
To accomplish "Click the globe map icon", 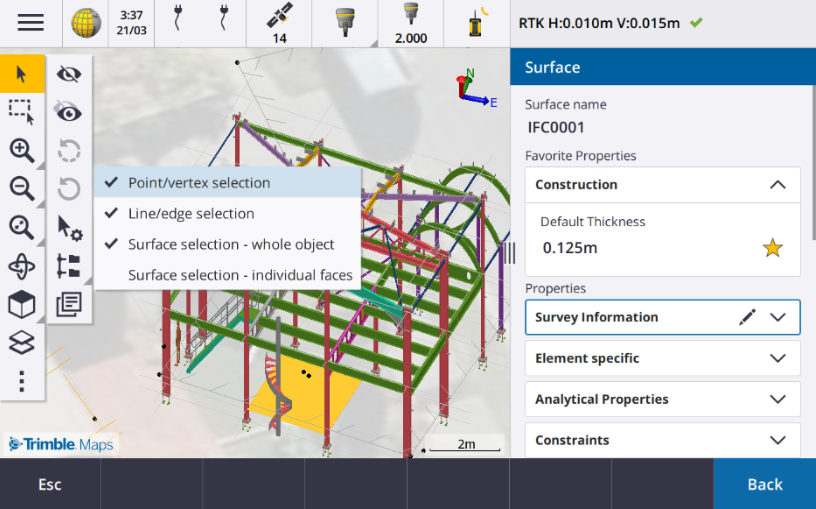I will pyautogui.click(x=87, y=22).
